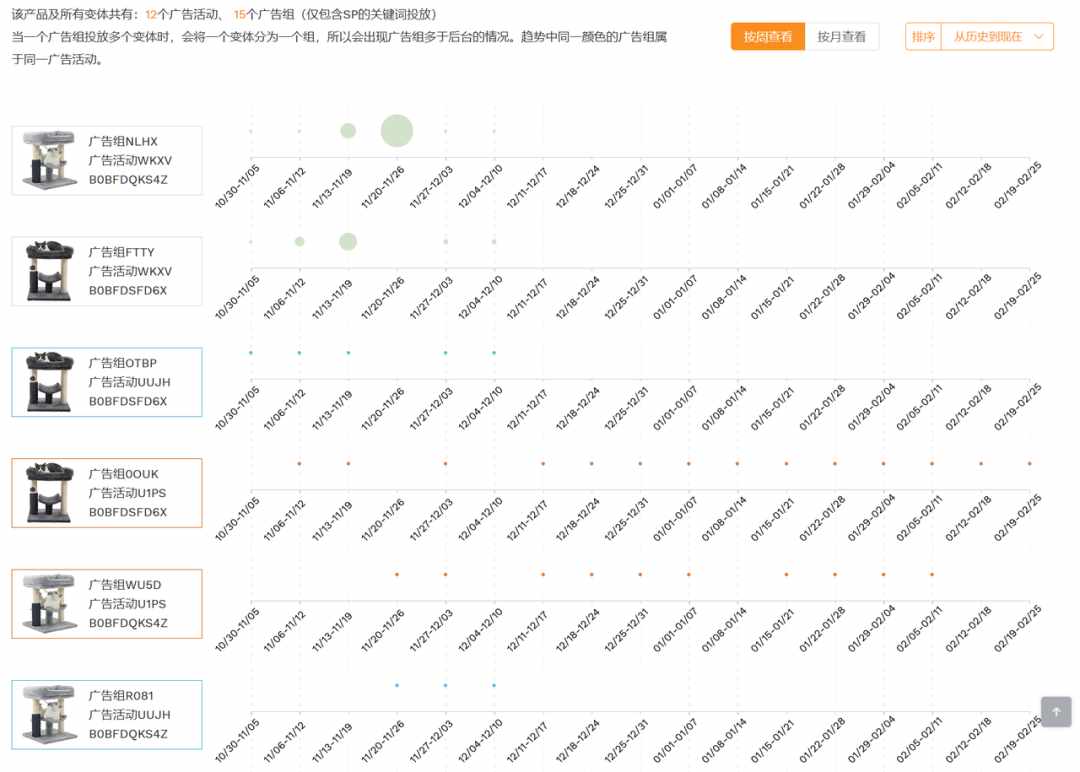This screenshot has height=772, width=1080.
Task: Select the 广告组WU5D ad group card
Action: click(107, 604)
